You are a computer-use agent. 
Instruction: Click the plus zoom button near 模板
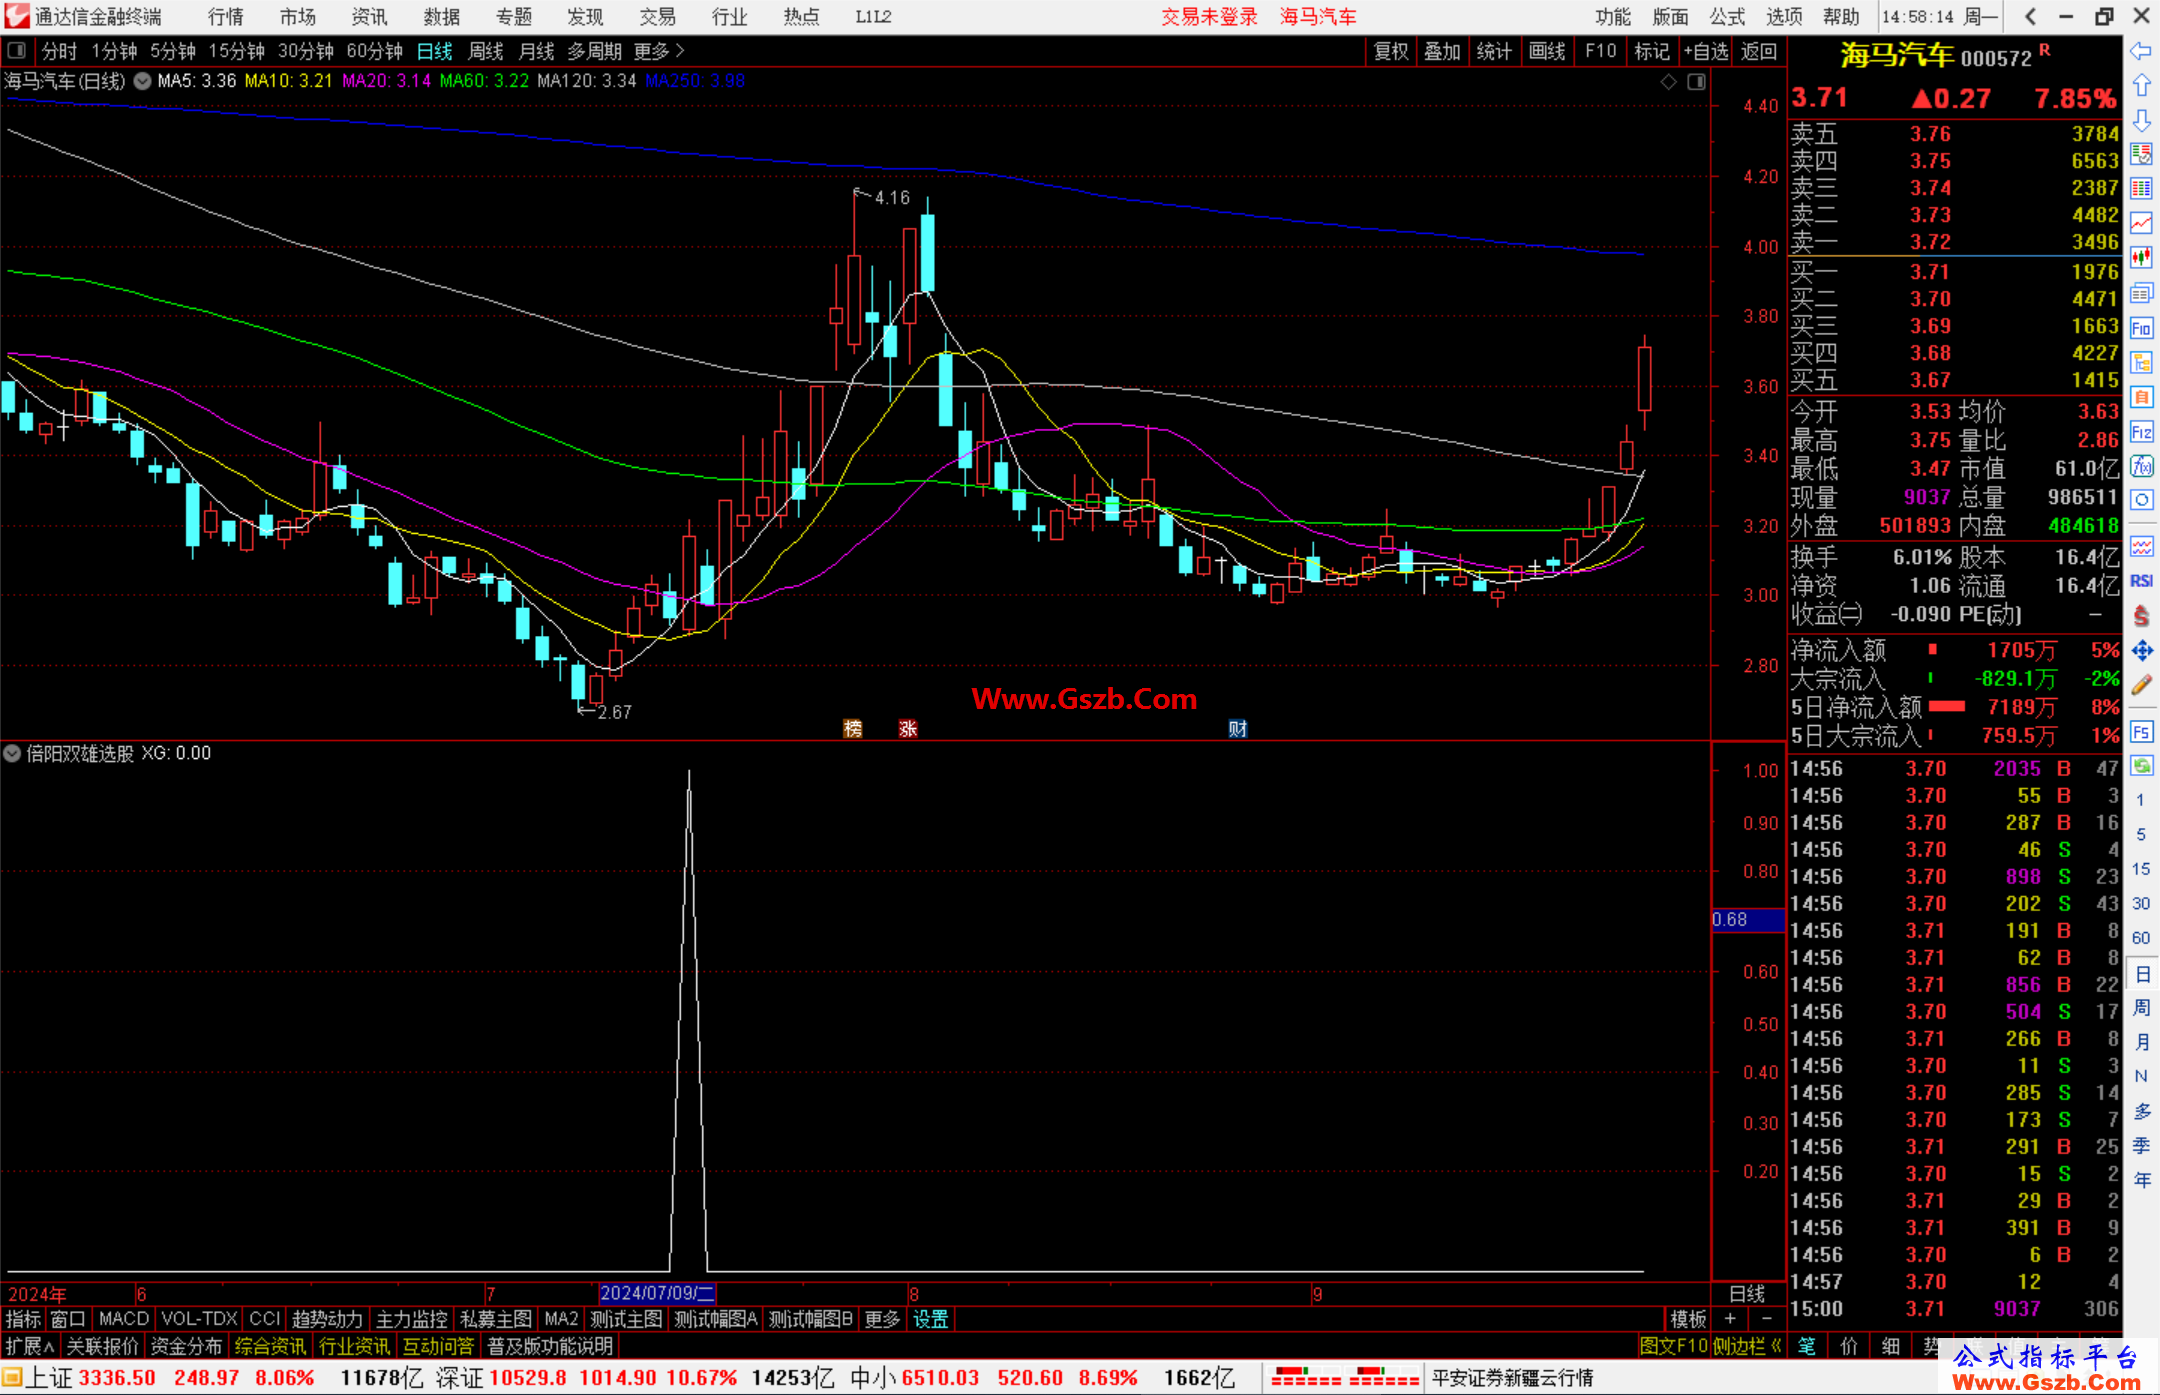coord(1730,1319)
